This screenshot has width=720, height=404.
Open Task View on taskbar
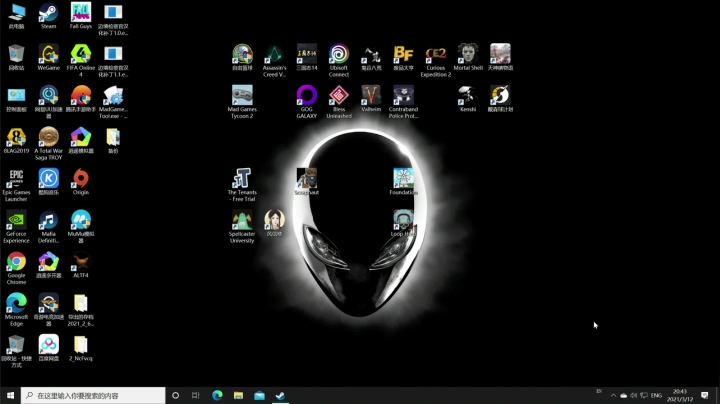[196, 395]
